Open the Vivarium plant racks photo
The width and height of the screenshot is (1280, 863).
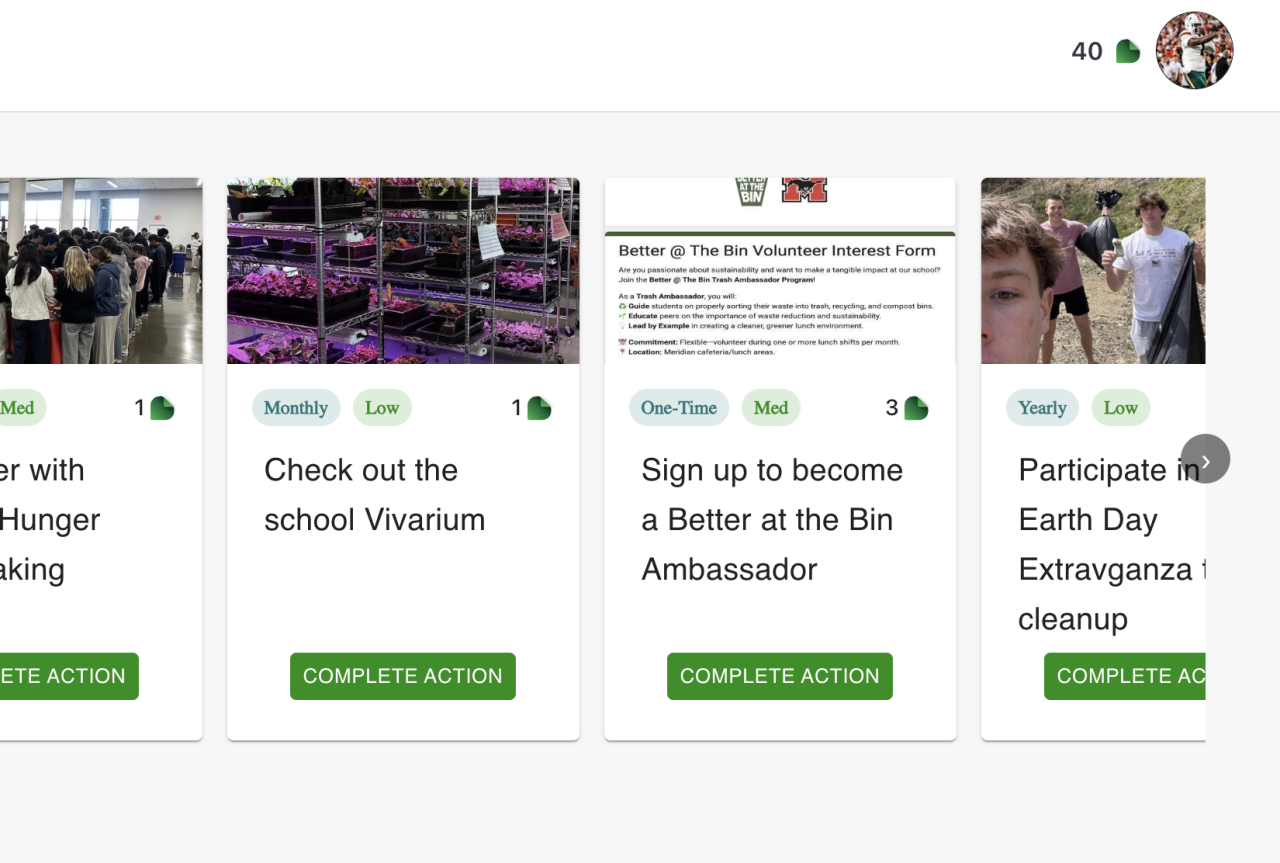tap(403, 271)
